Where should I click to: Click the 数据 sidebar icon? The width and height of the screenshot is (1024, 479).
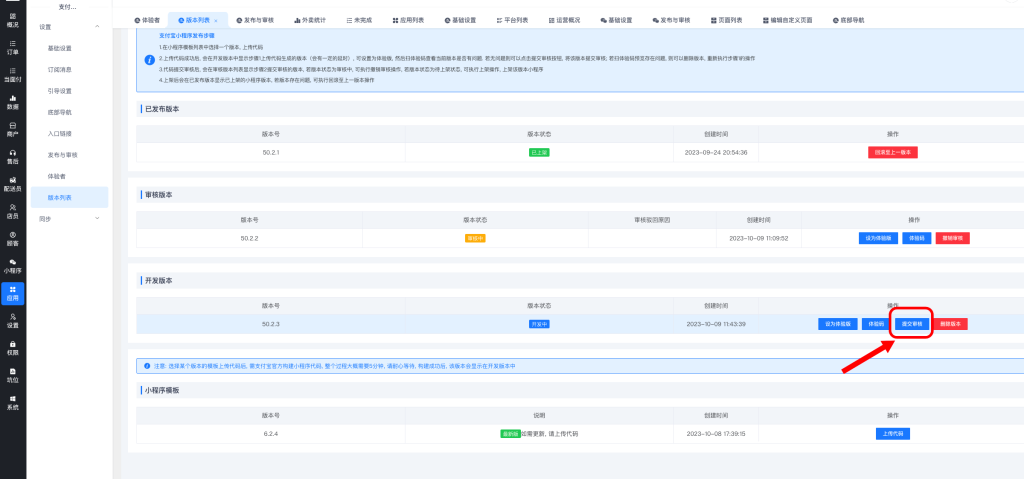pyautogui.click(x=13, y=101)
